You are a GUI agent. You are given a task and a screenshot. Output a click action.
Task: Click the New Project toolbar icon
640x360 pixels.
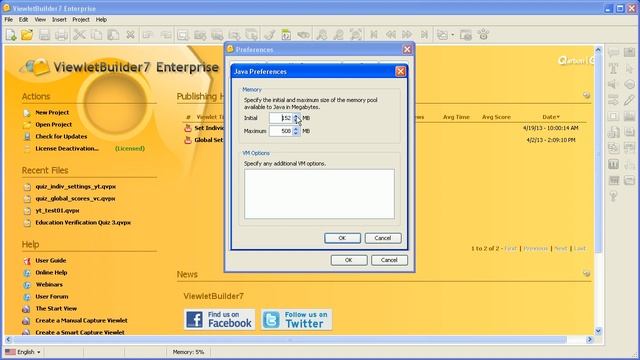coord(11,35)
